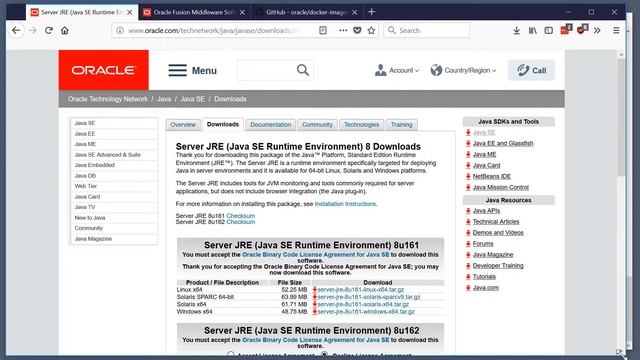Open the Documentation tab

(x=271, y=124)
